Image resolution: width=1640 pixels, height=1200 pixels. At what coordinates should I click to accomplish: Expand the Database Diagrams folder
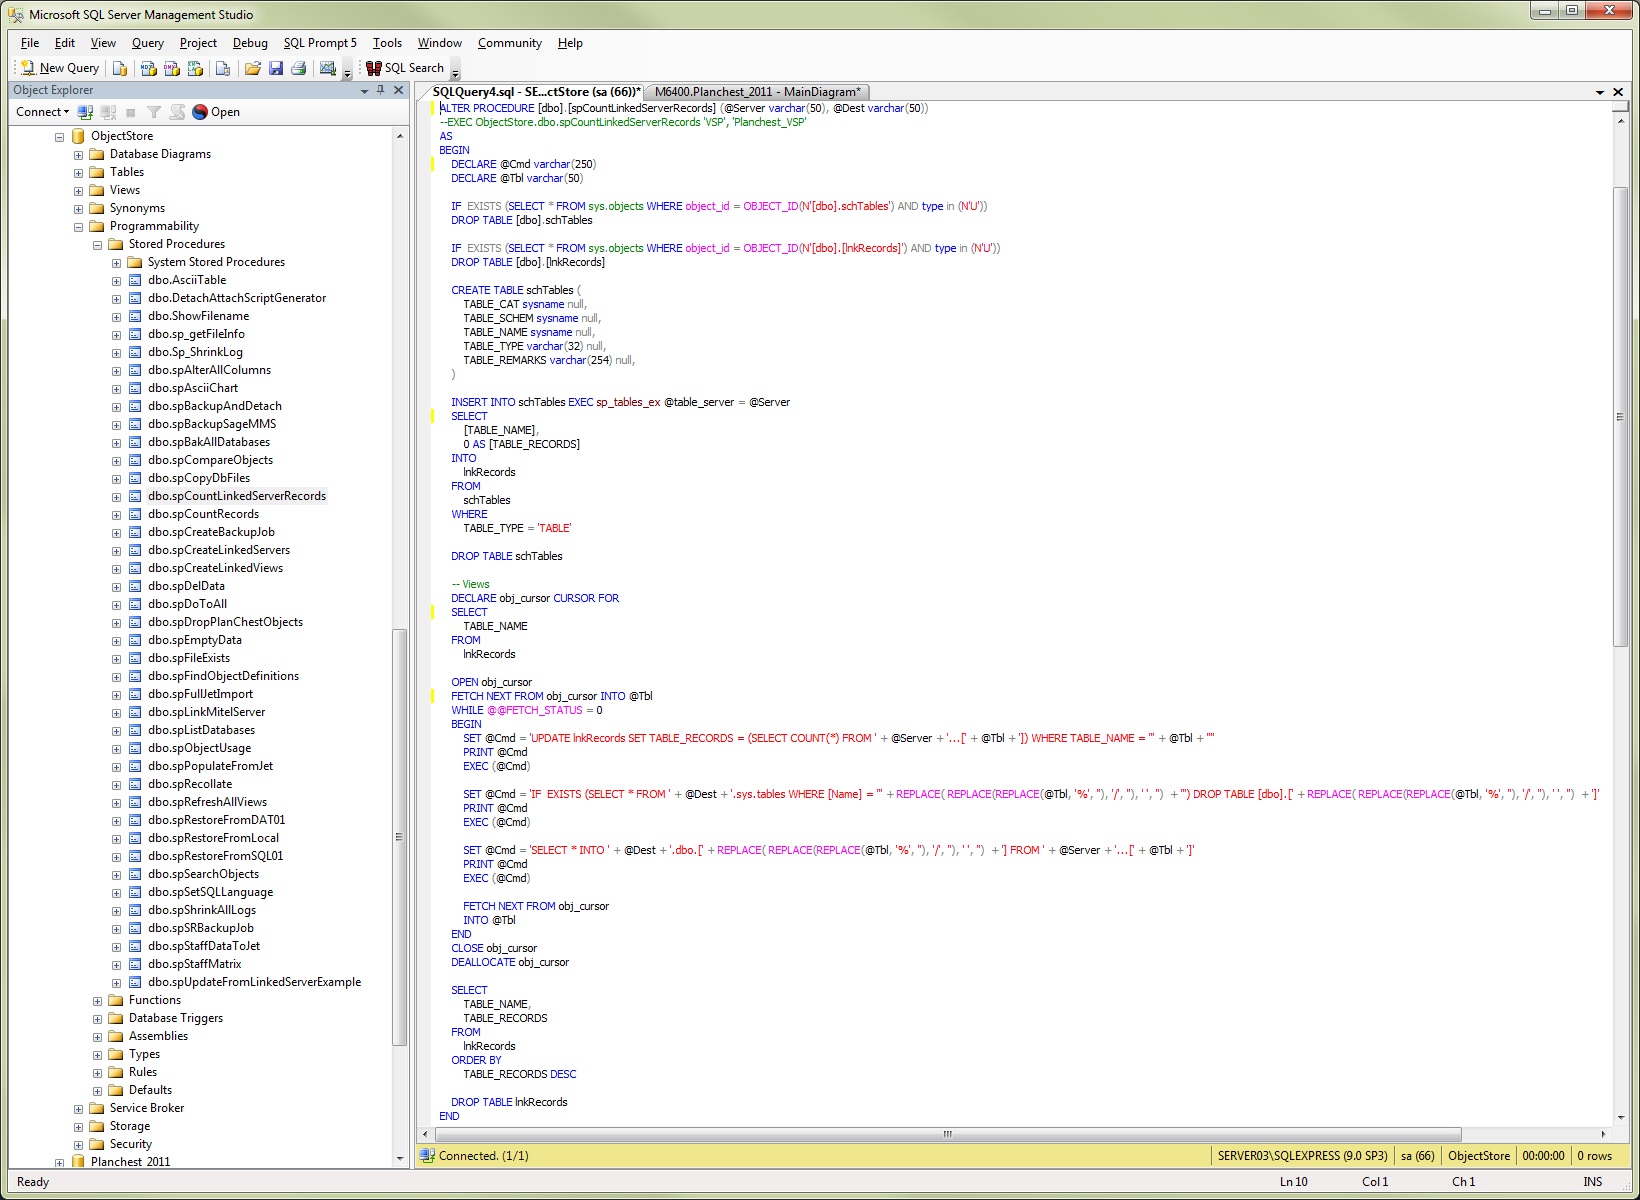click(x=78, y=155)
